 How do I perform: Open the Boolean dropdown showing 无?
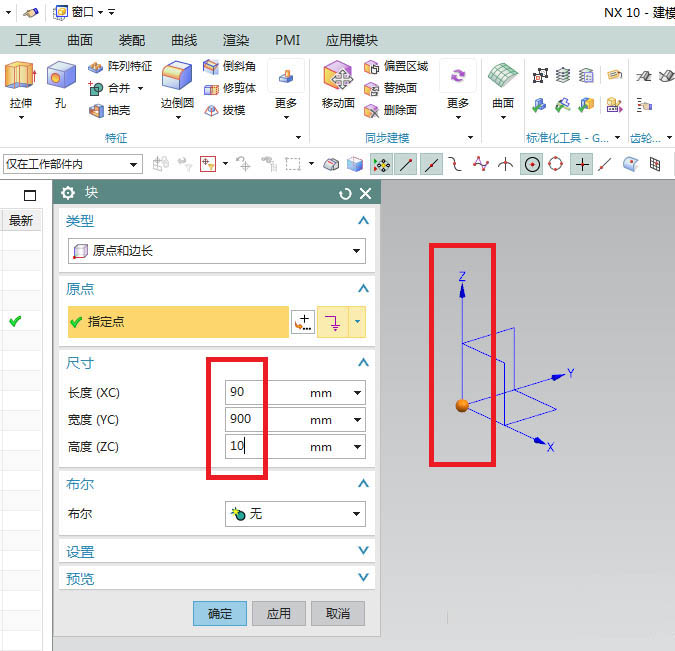pyautogui.click(x=295, y=514)
